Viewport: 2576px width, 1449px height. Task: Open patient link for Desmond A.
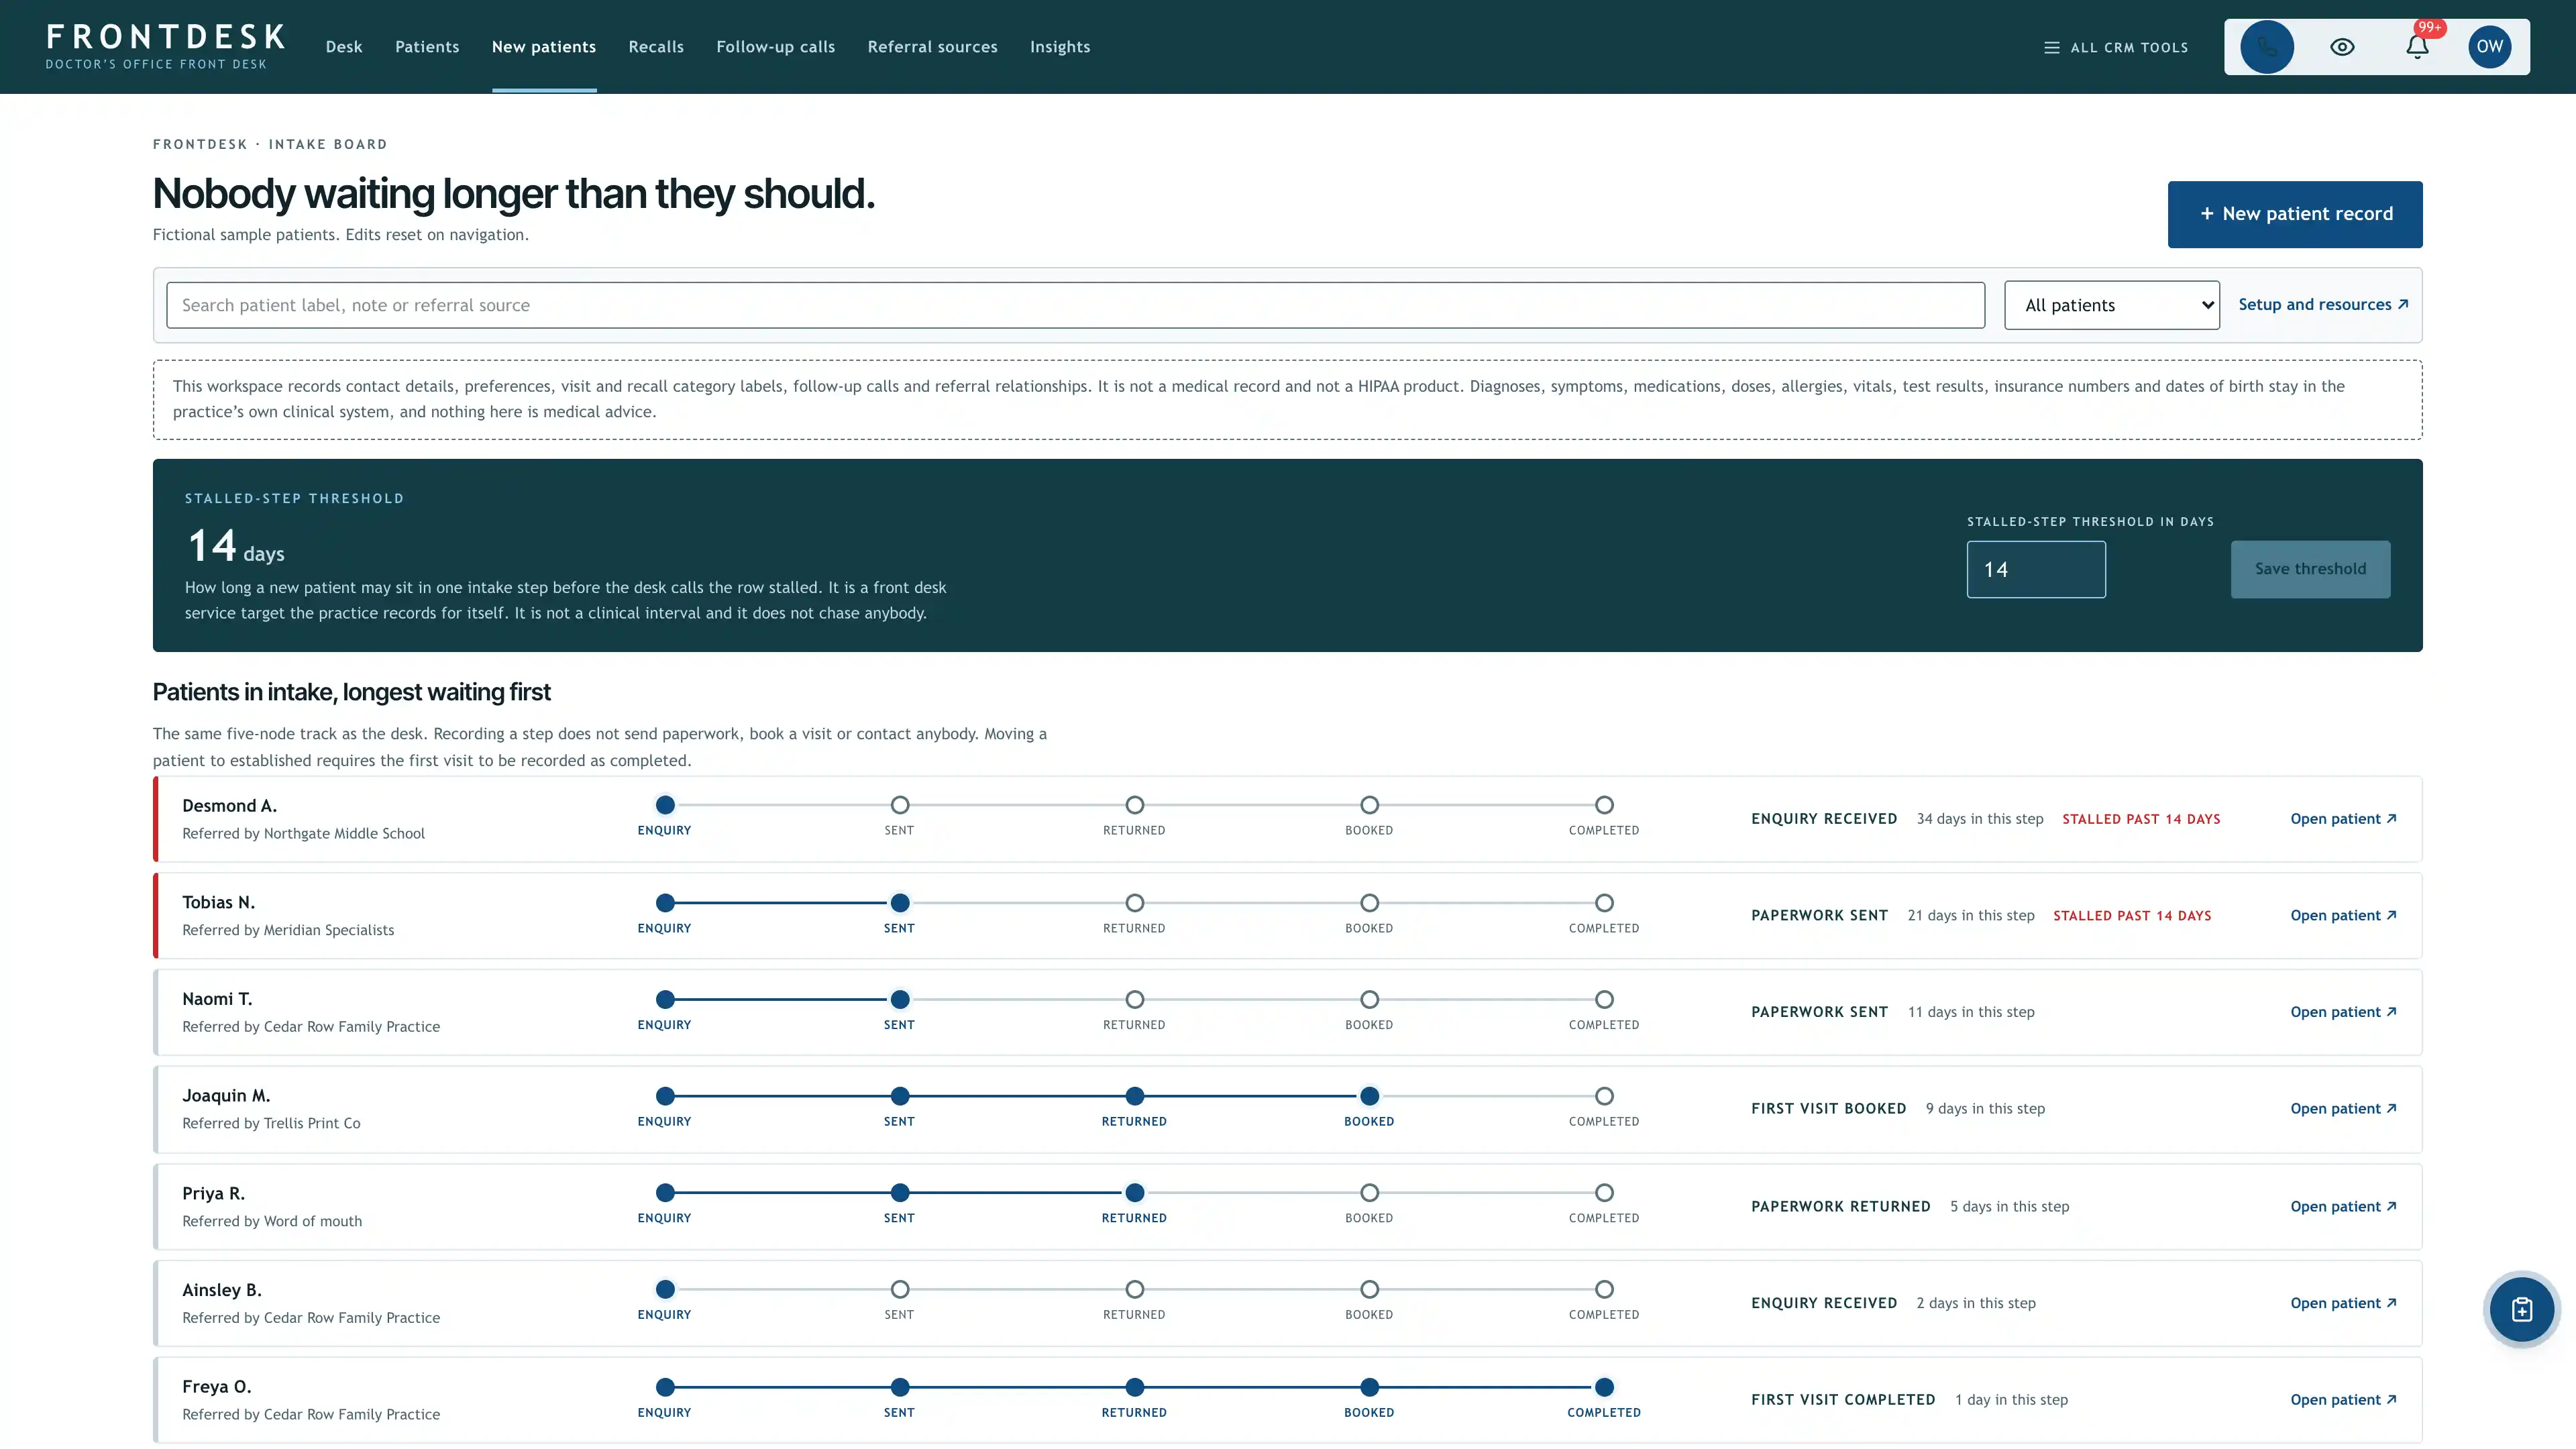(2343, 819)
